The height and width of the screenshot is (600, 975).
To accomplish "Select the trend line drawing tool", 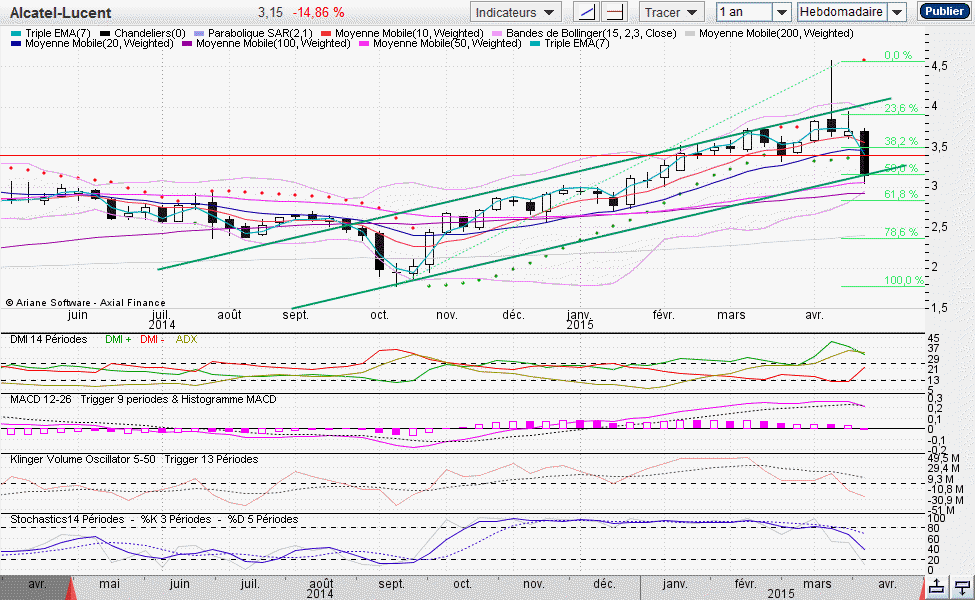I will click(x=586, y=12).
